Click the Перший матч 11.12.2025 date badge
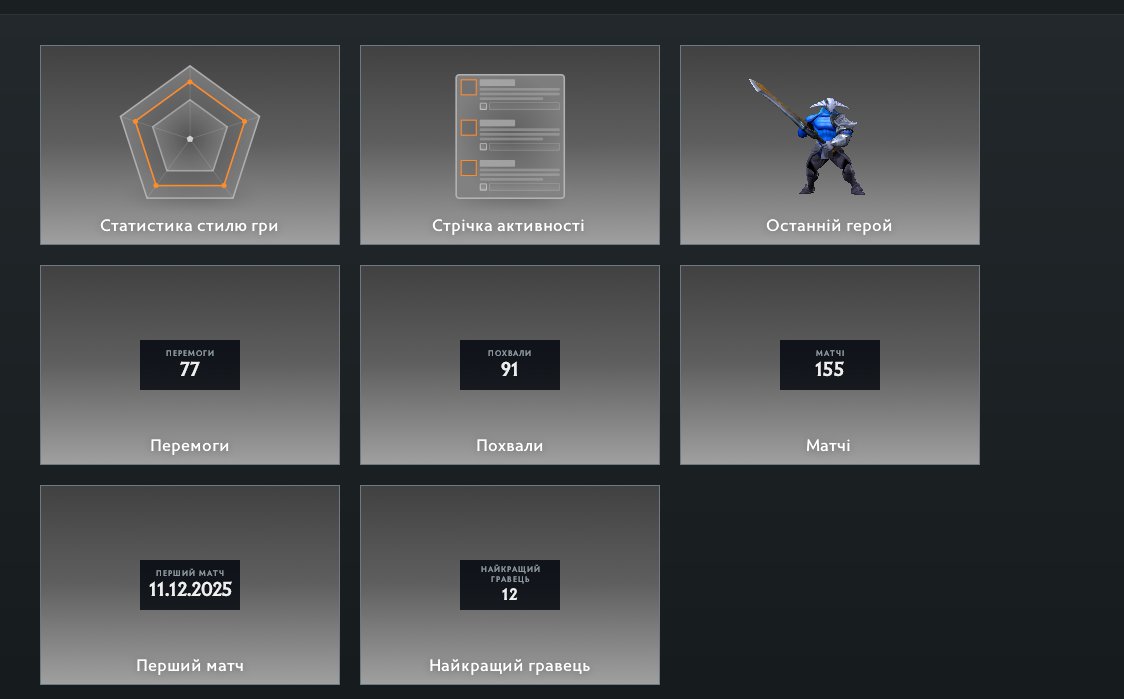Viewport: 1124px width, 699px height. (190, 585)
